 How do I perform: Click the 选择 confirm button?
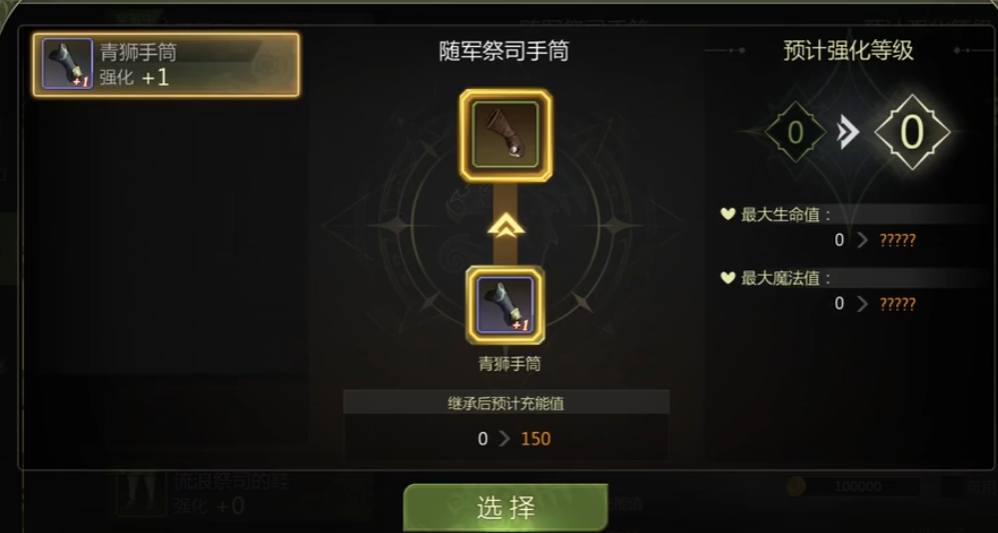click(506, 508)
